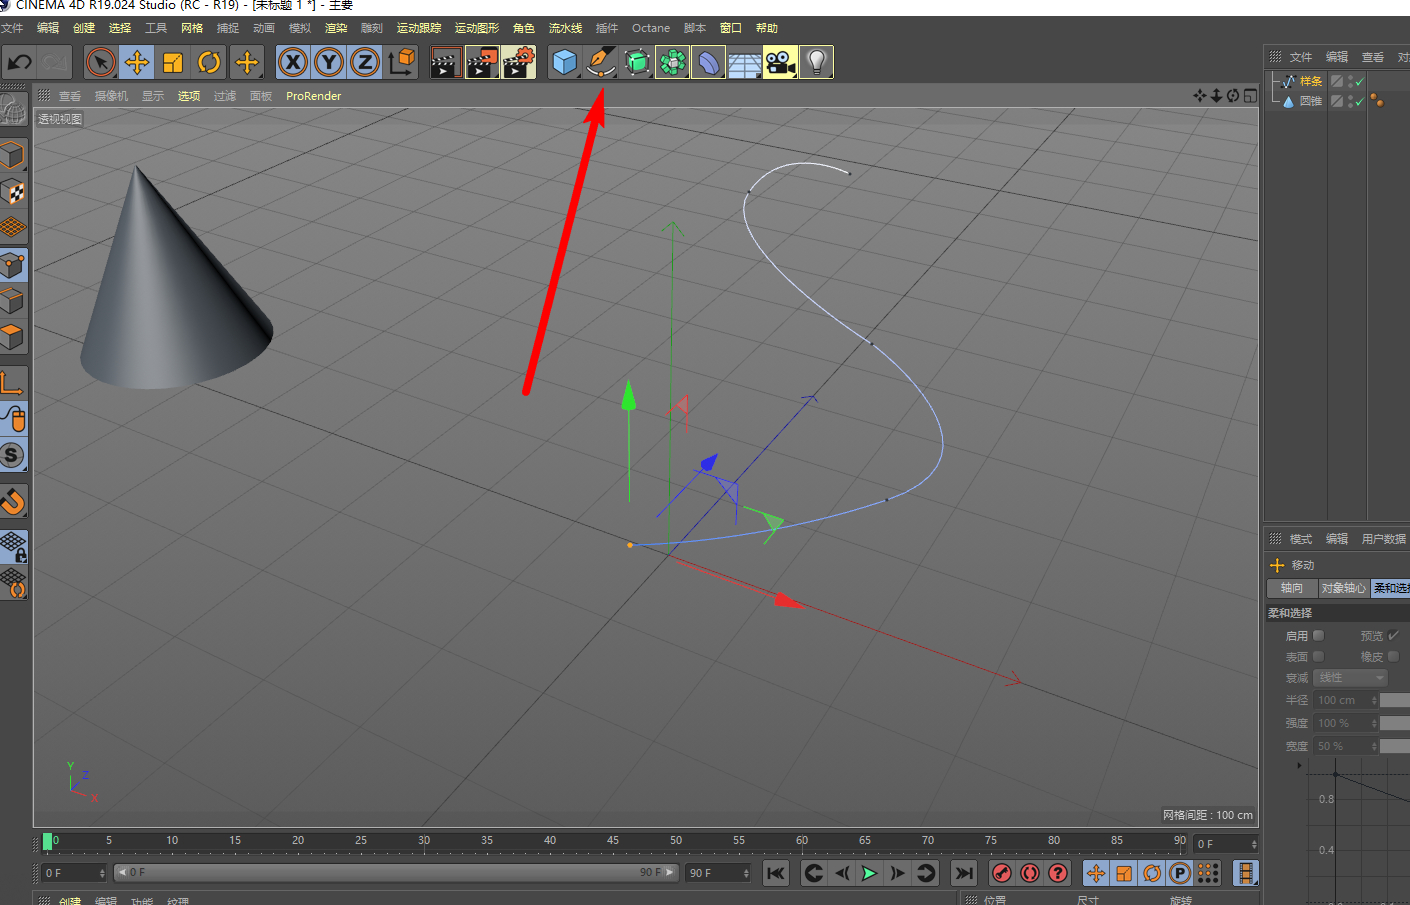
Task: Make object editable in left sidebar
Action: point(13,109)
